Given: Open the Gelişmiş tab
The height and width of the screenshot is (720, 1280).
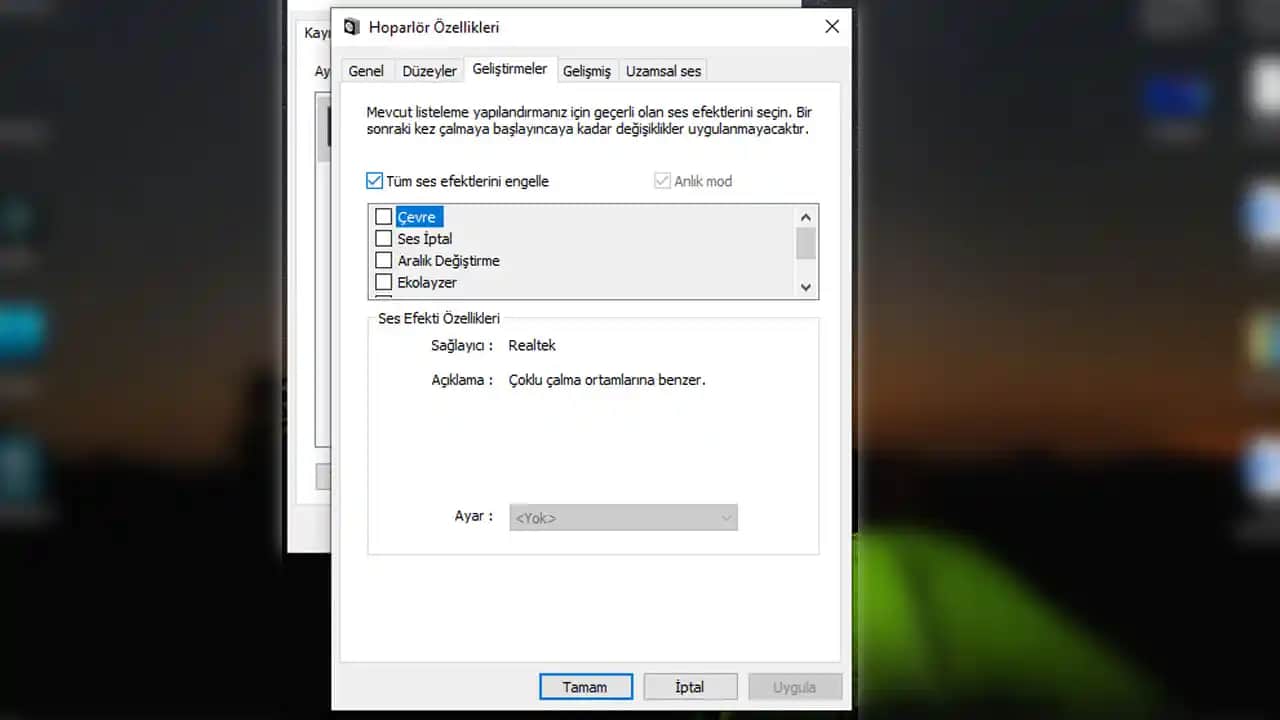Looking at the screenshot, I should tap(587, 71).
